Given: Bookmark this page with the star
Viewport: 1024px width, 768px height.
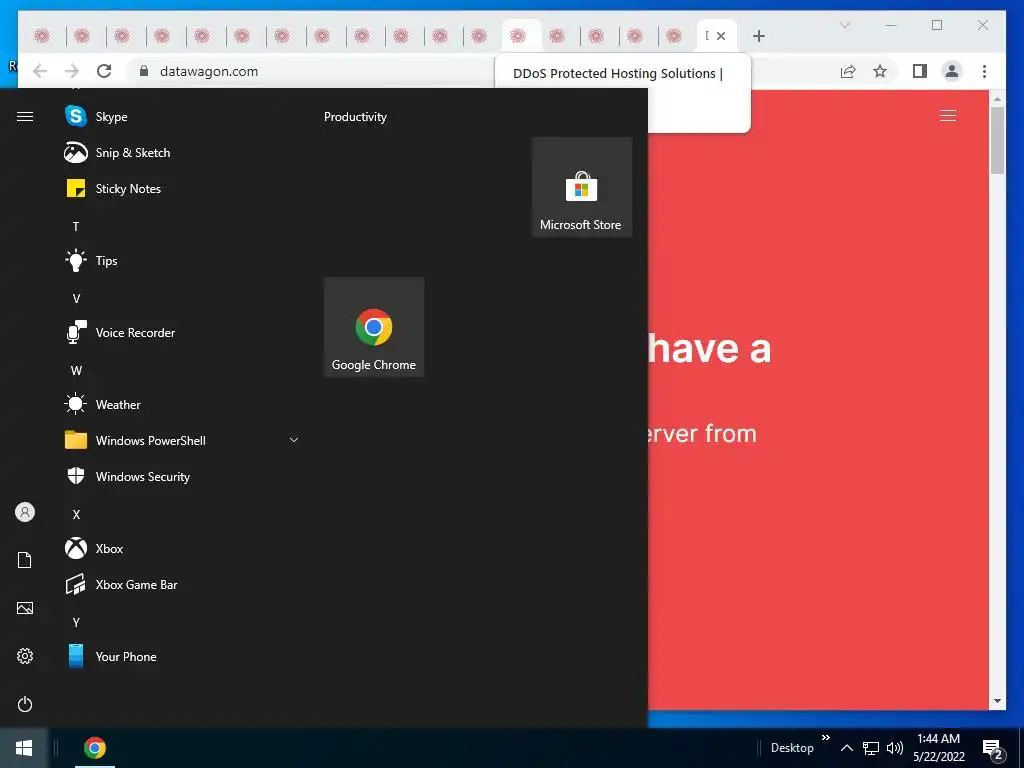Looking at the screenshot, I should tap(880, 71).
